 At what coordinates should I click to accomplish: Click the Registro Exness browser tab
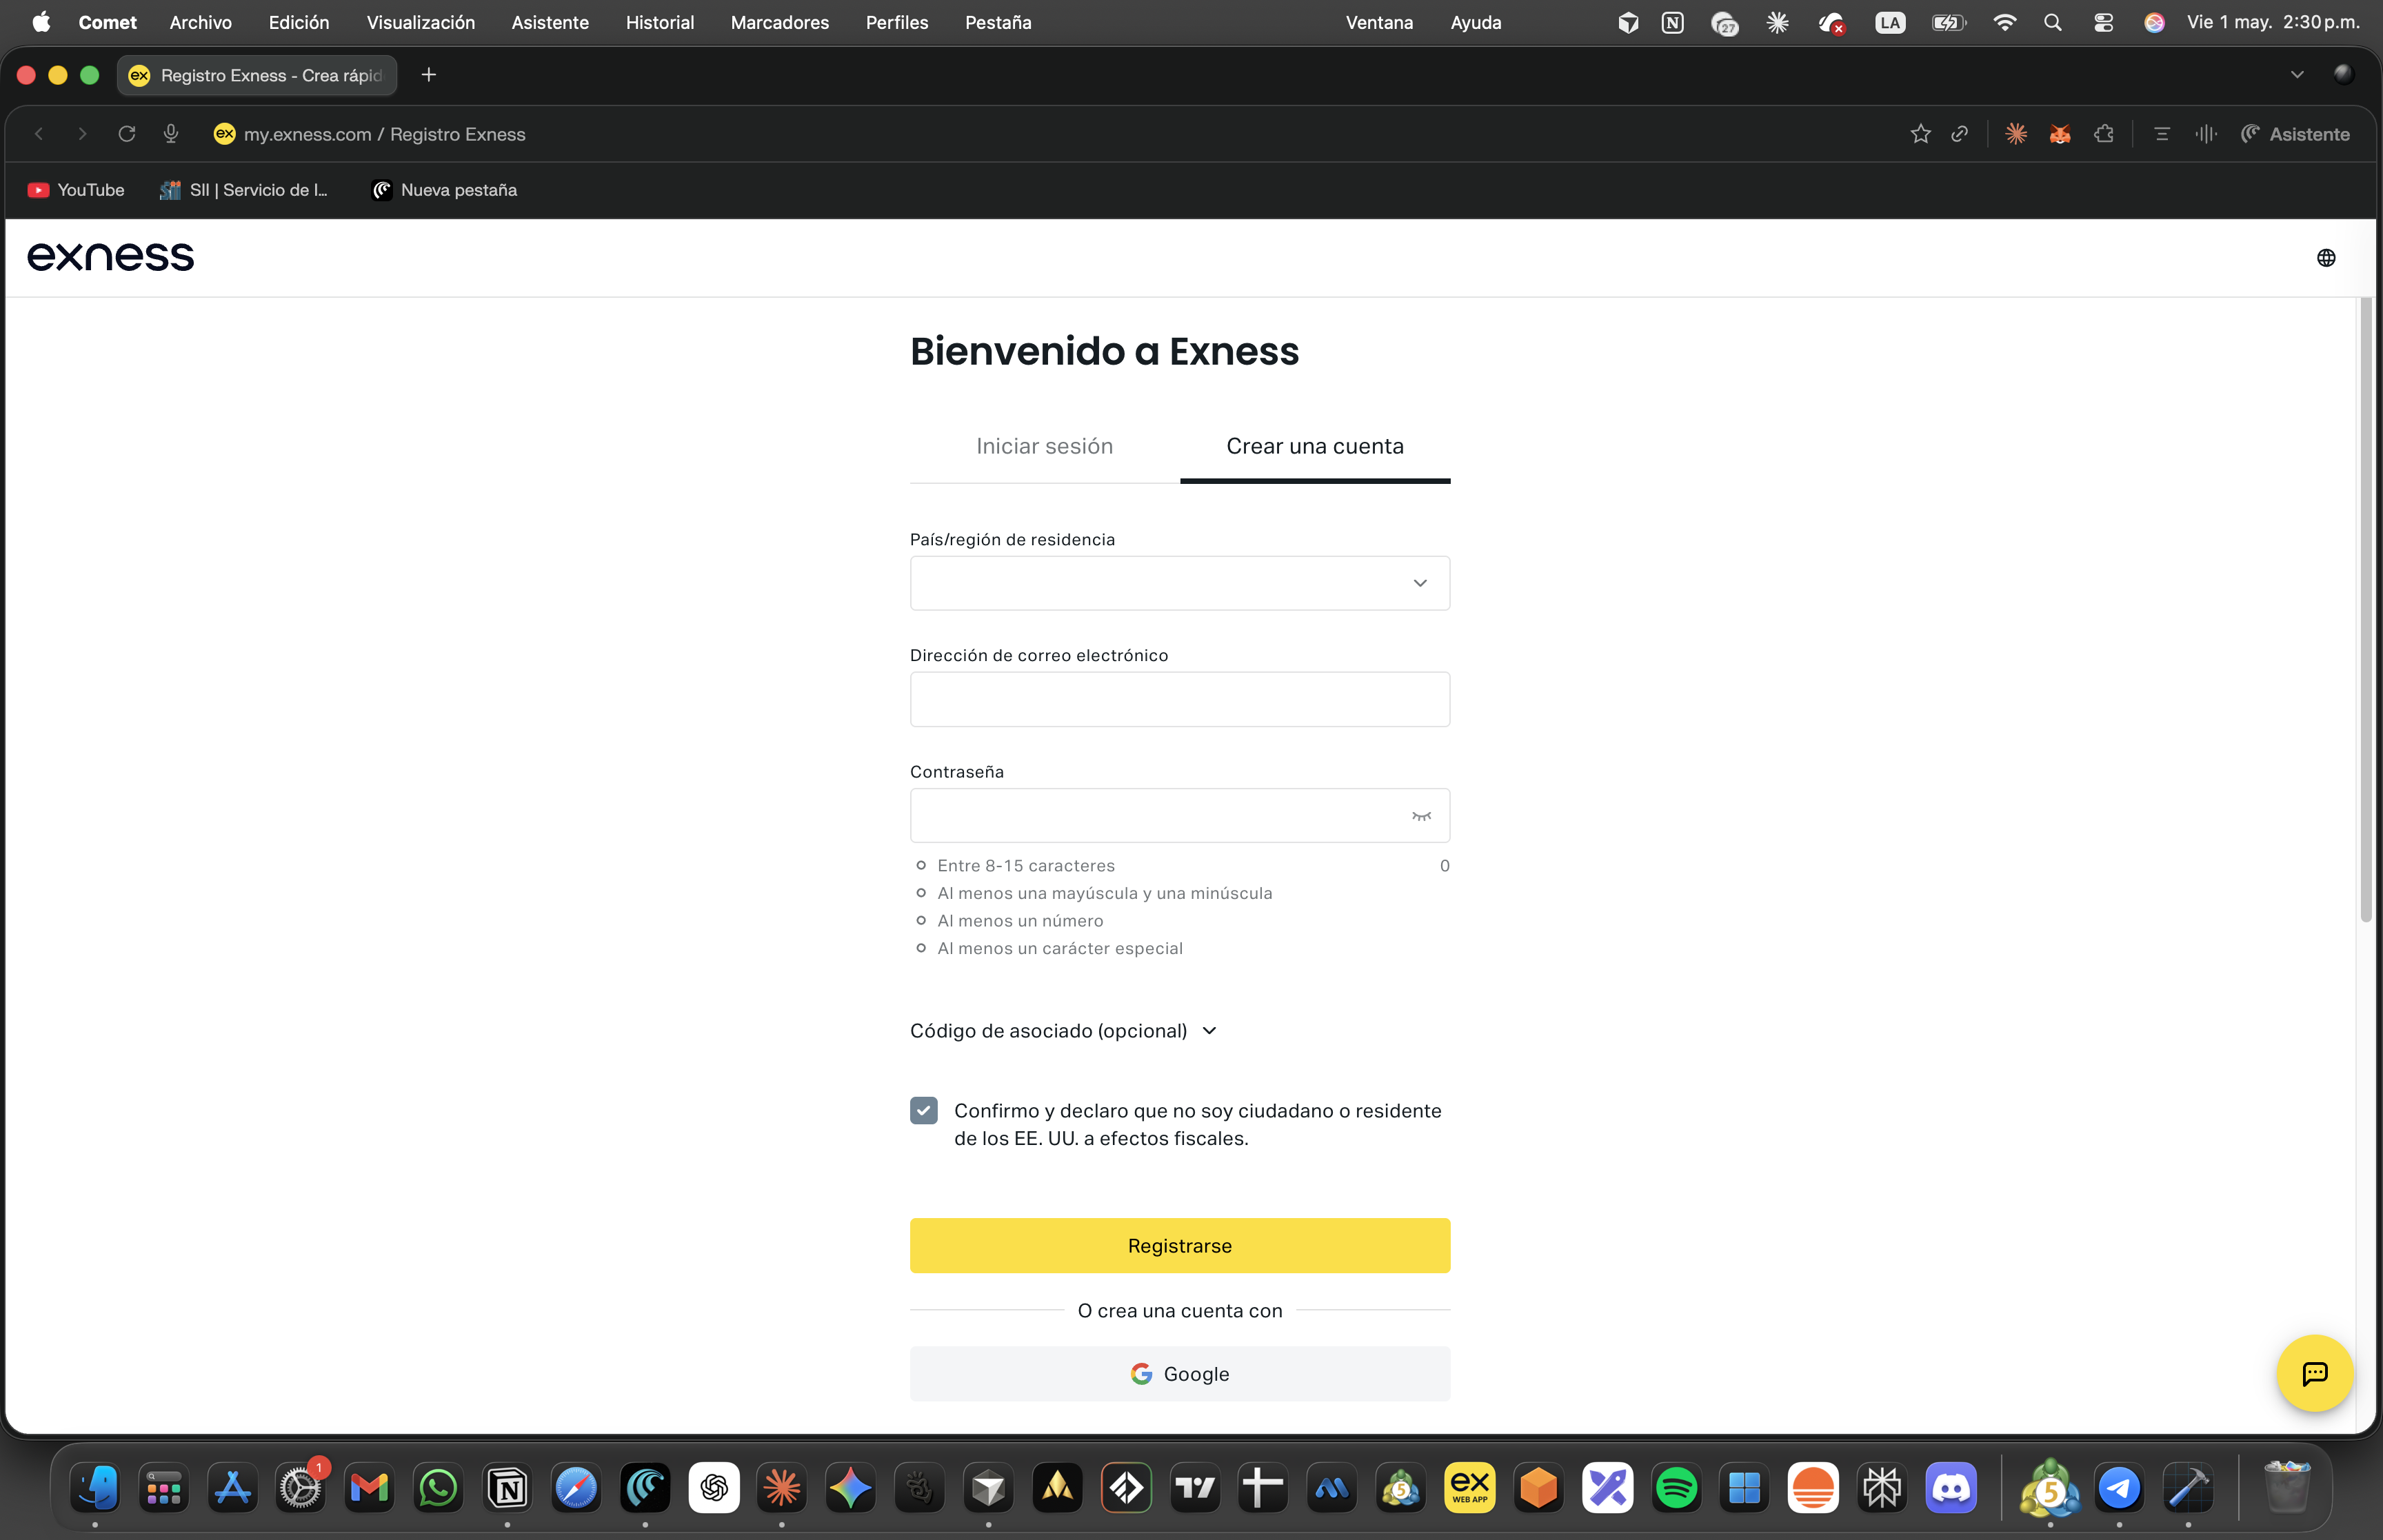coord(257,75)
